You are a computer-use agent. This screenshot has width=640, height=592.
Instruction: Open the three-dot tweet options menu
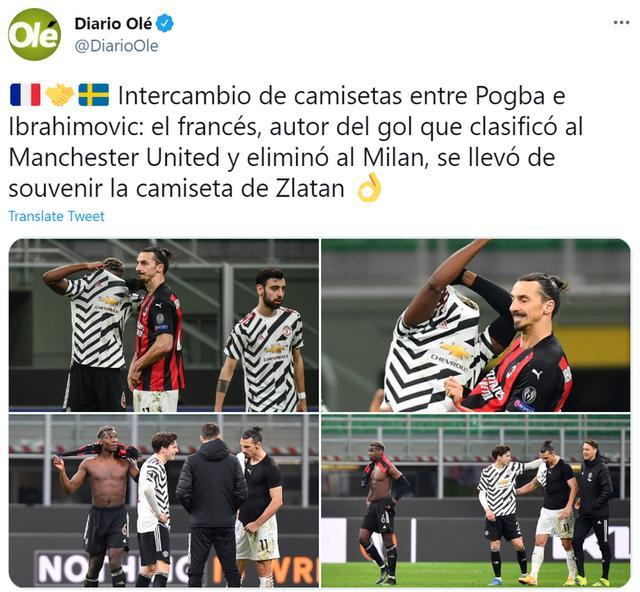click(x=621, y=22)
